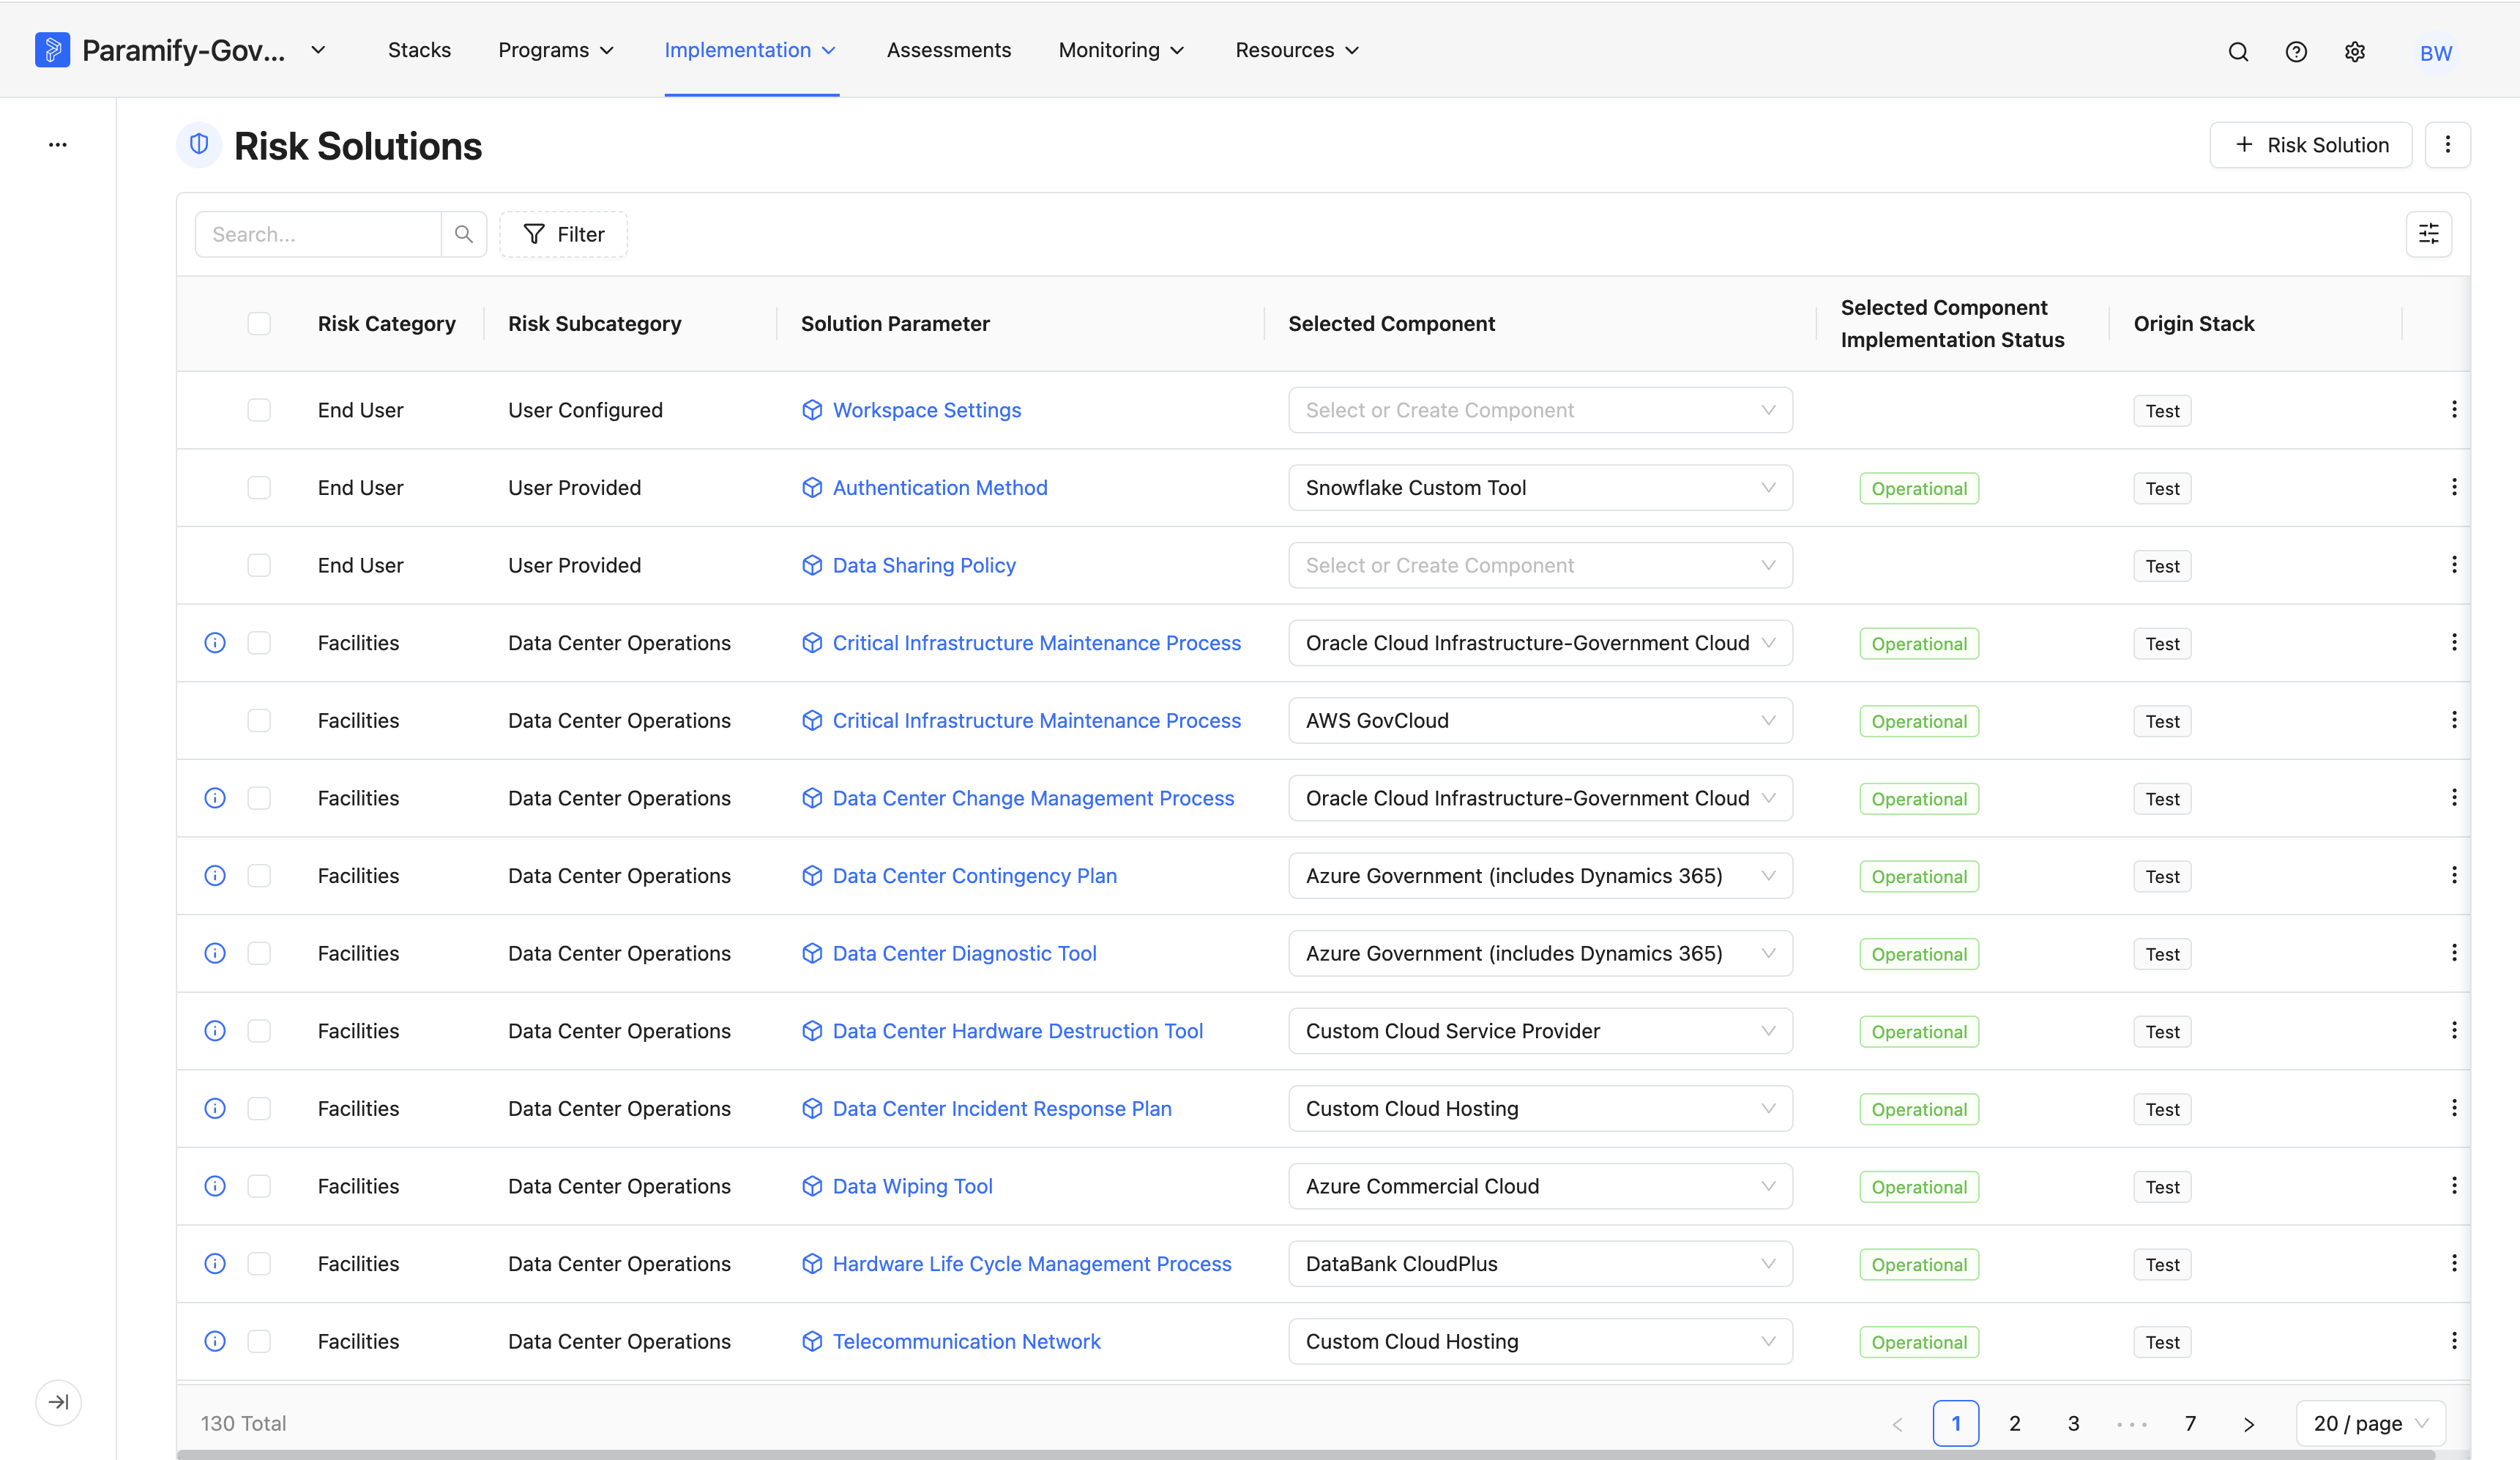2520x1460 pixels.
Task: Open the settings gear icon
Action: tap(2355, 52)
